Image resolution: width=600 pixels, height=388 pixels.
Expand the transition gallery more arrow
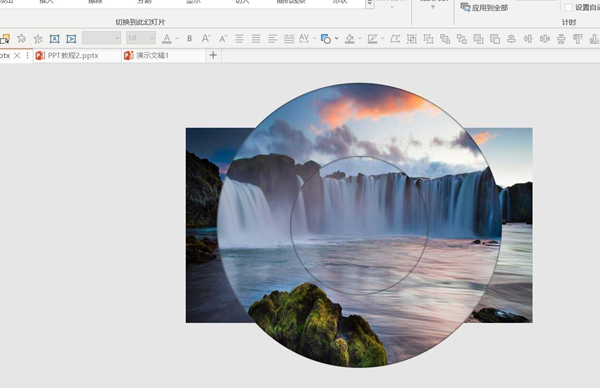coord(370,3)
